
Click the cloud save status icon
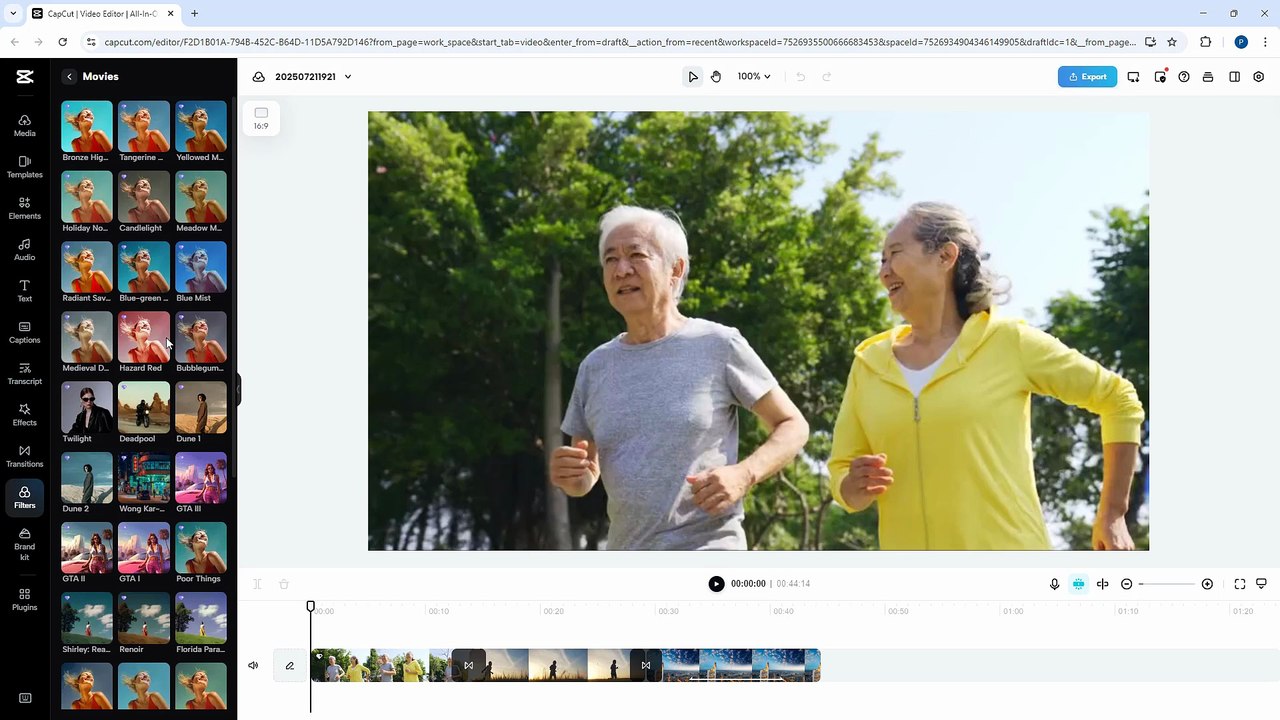259,77
